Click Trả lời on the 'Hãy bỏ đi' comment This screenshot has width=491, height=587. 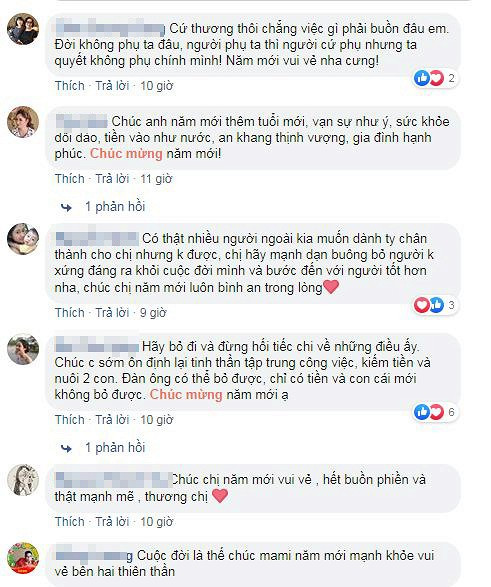tap(112, 420)
